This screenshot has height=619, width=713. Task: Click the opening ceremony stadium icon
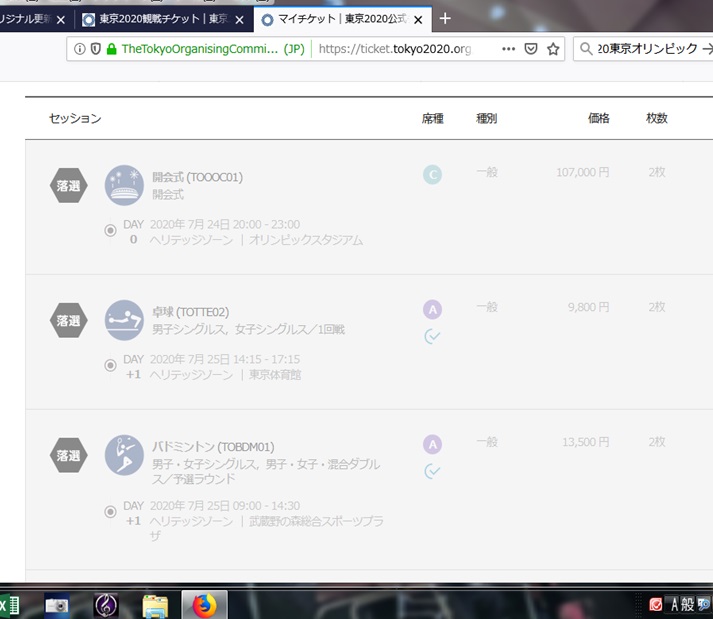pyautogui.click(x=124, y=185)
